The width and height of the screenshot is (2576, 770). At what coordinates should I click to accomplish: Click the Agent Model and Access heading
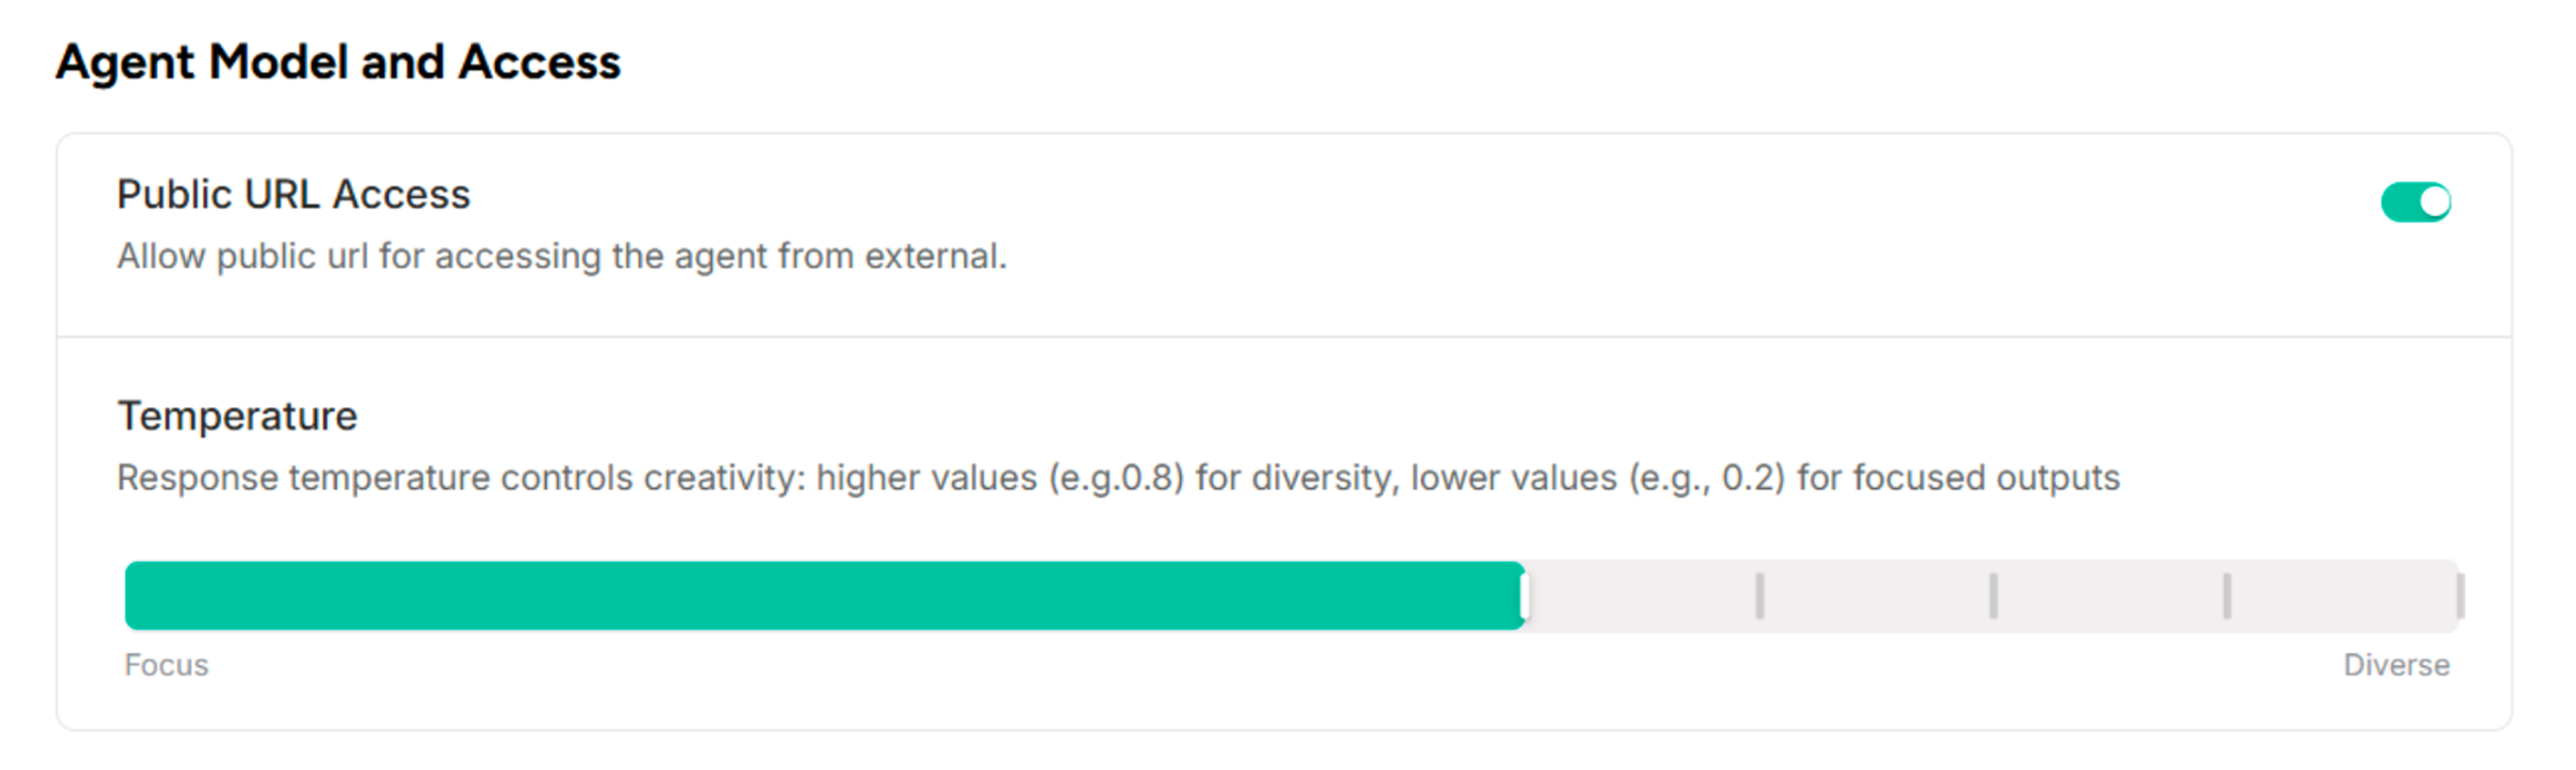[x=338, y=62]
